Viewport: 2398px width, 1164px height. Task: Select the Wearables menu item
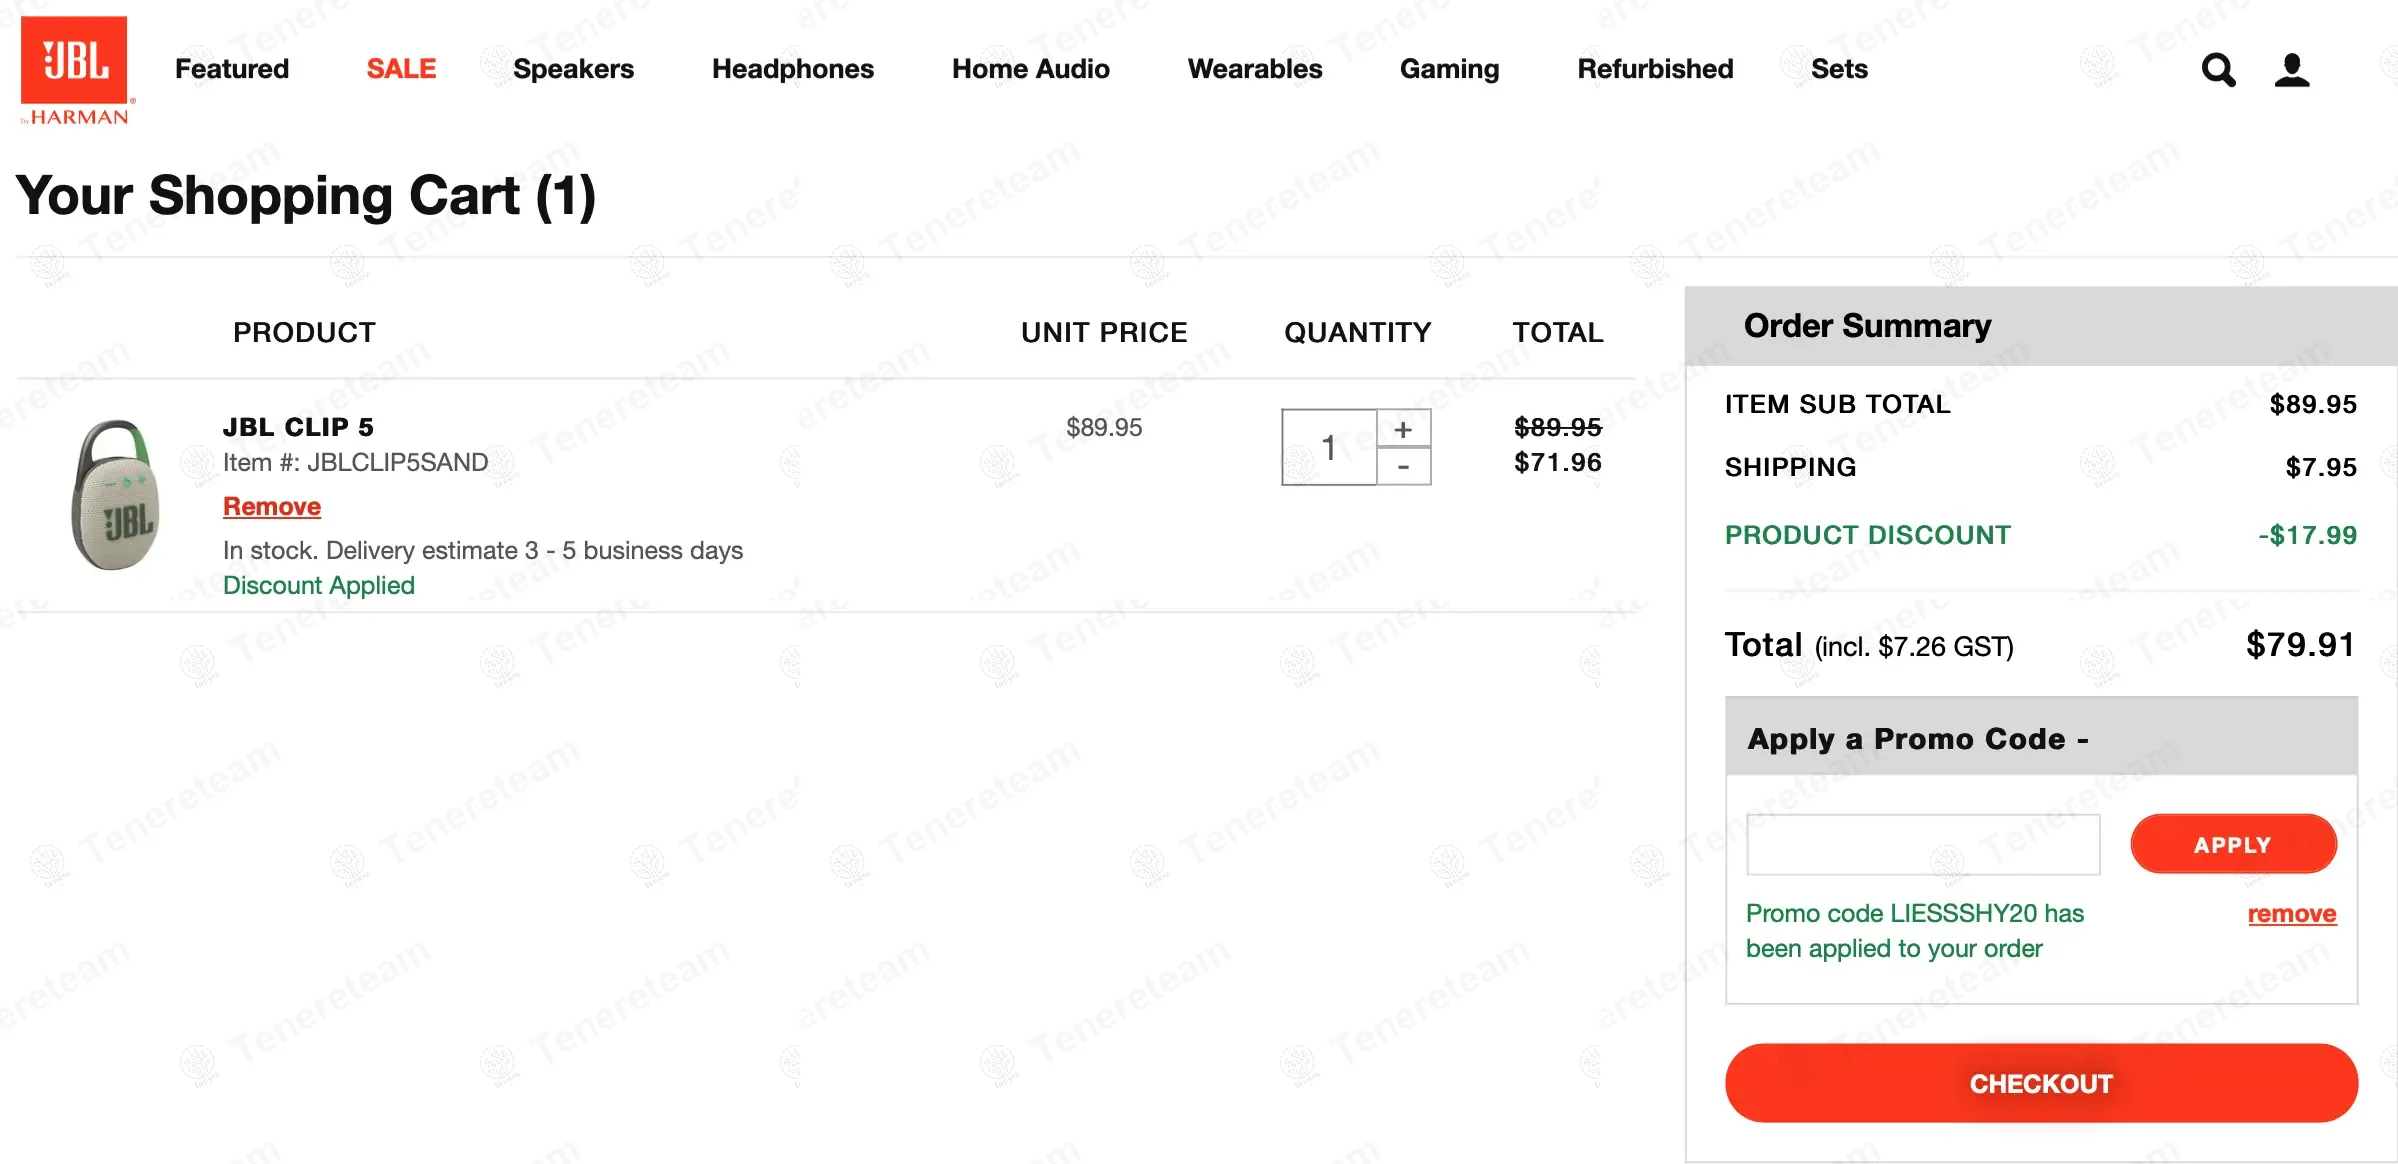[x=1255, y=69]
